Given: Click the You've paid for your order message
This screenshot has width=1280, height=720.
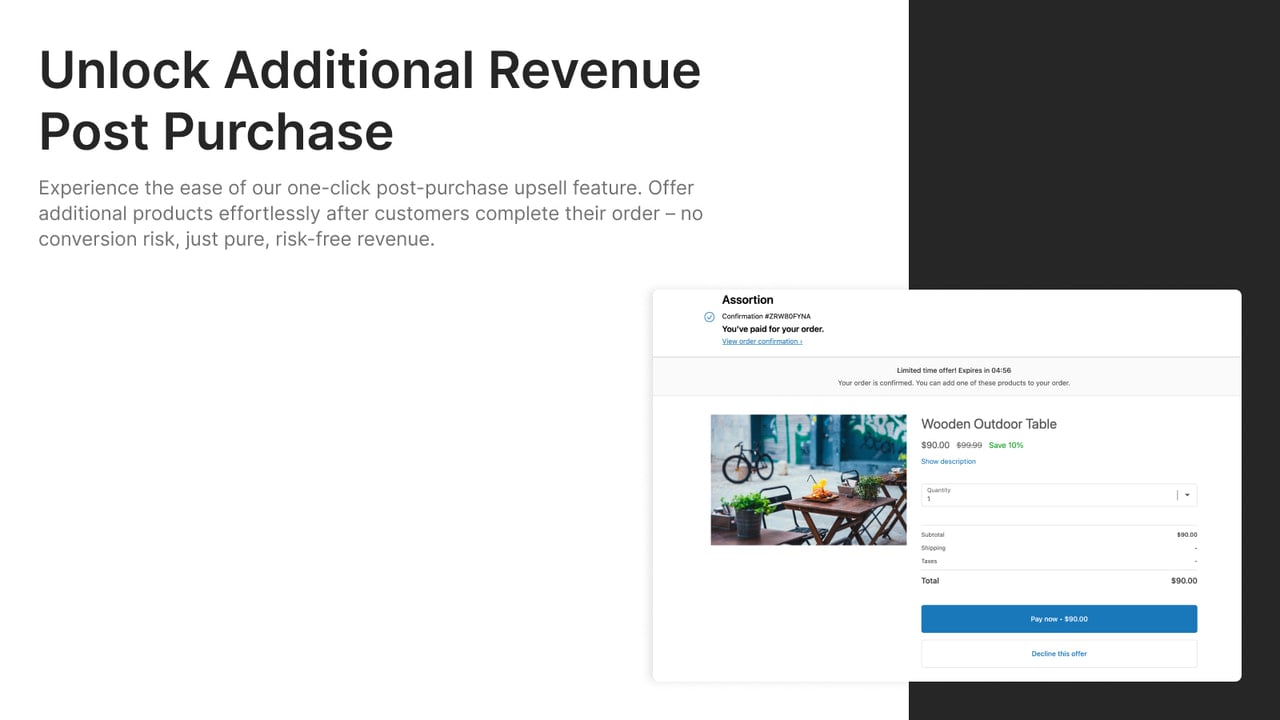Looking at the screenshot, I should point(773,329).
